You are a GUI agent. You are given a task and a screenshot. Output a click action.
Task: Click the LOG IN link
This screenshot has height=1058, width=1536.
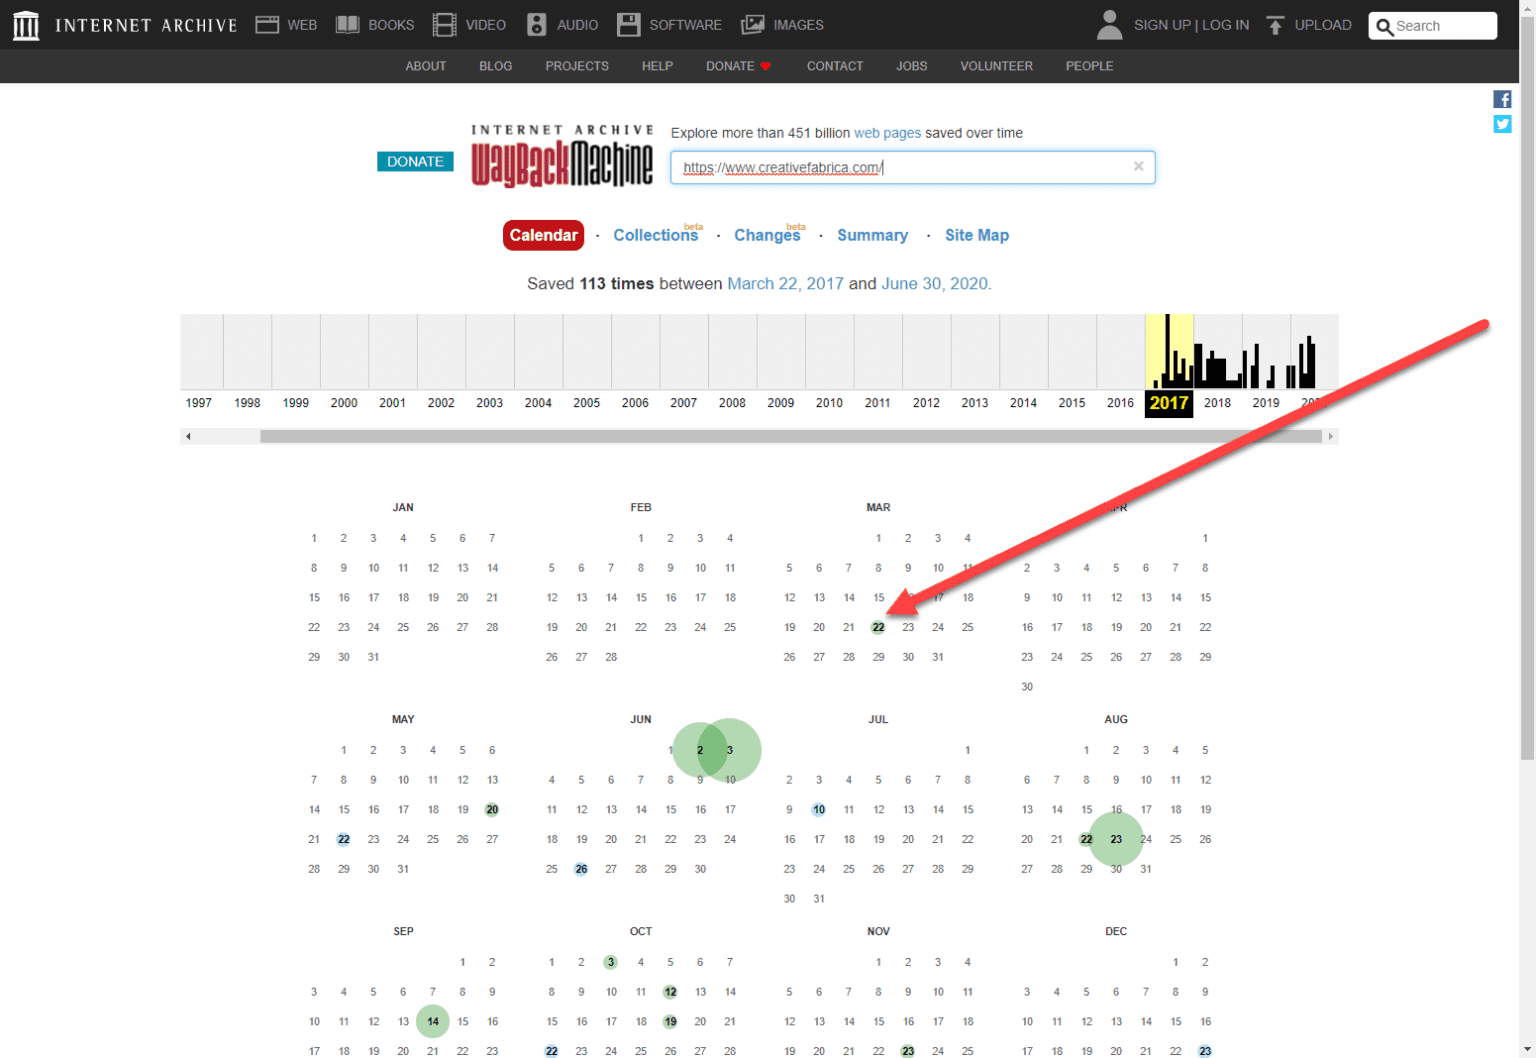click(1225, 25)
